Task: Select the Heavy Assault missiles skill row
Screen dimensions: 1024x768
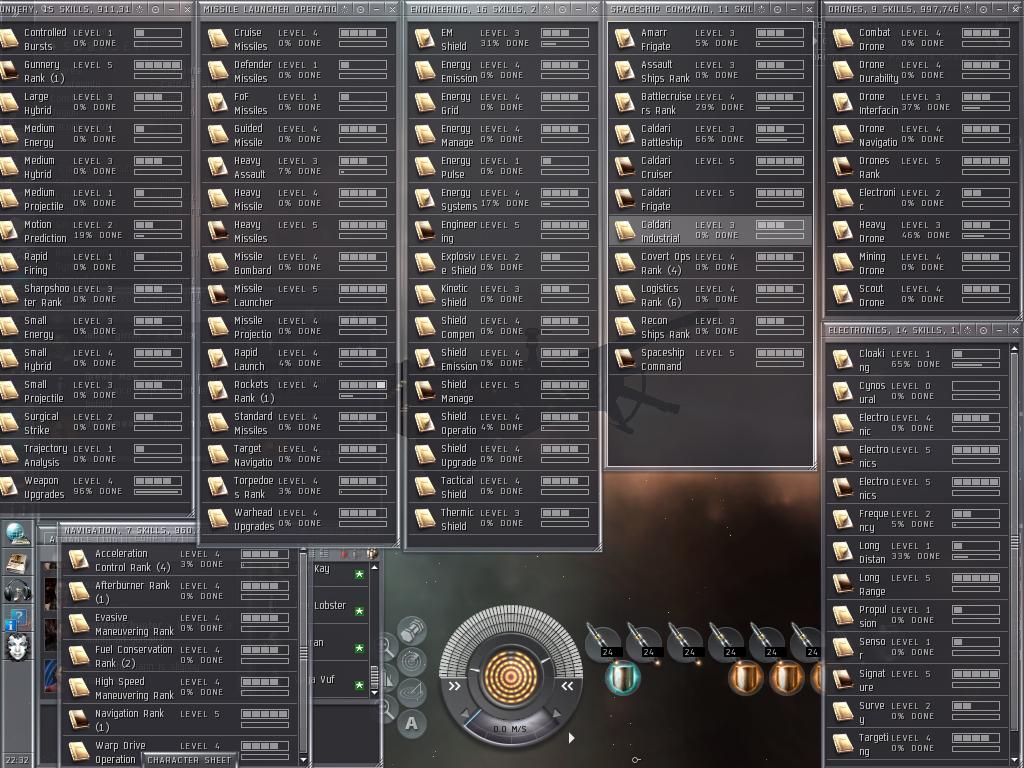Action: pyautogui.click(x=298, y=167)
